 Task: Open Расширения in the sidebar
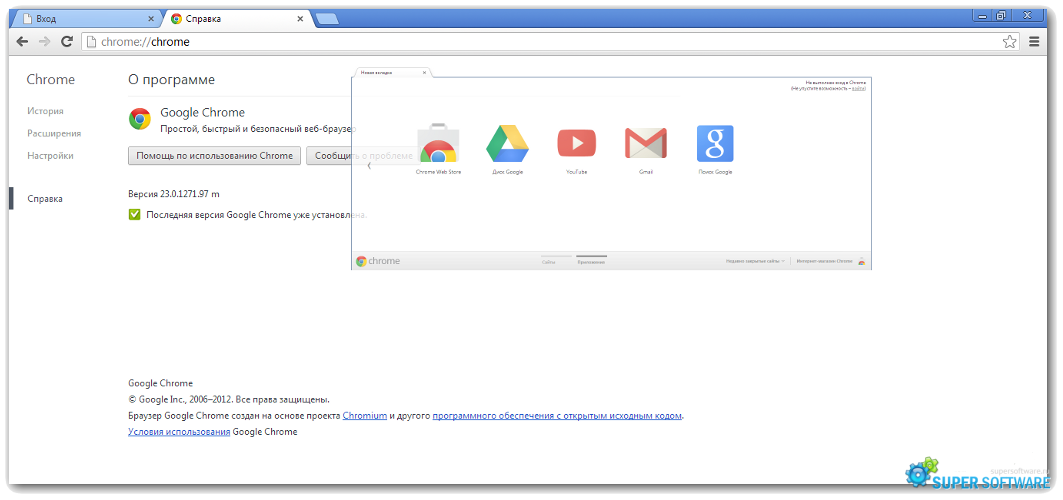pyautogui.click(x=54, y=133)
